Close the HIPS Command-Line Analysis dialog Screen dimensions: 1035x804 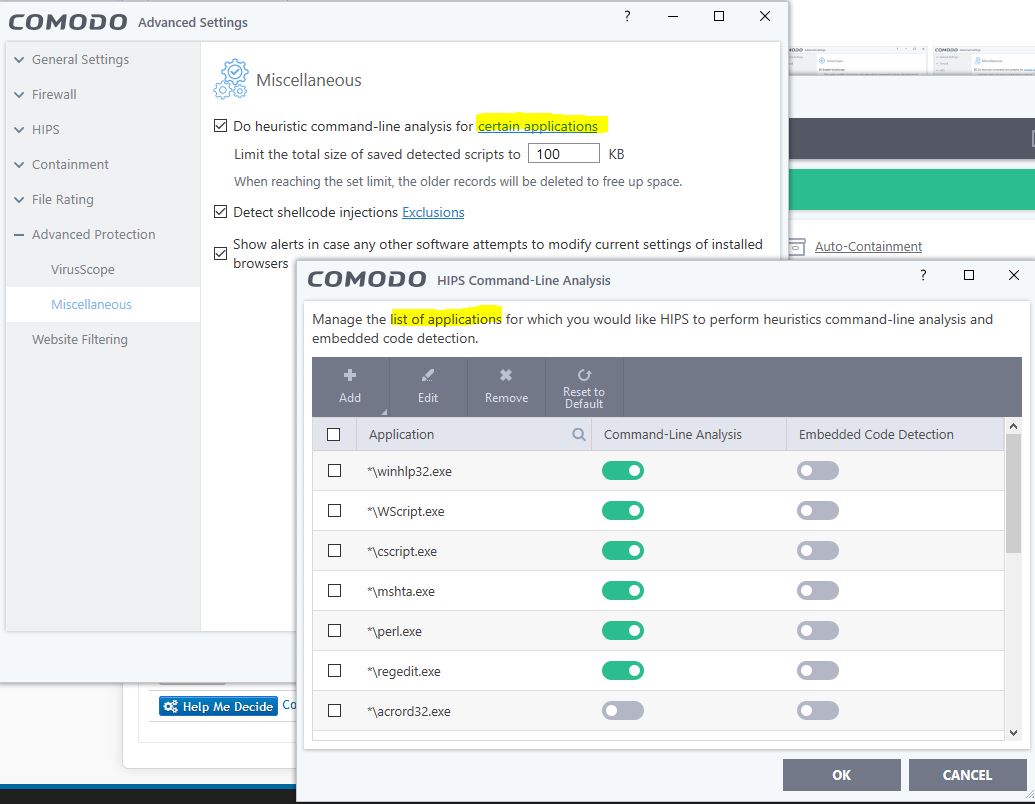[1014, 275]
